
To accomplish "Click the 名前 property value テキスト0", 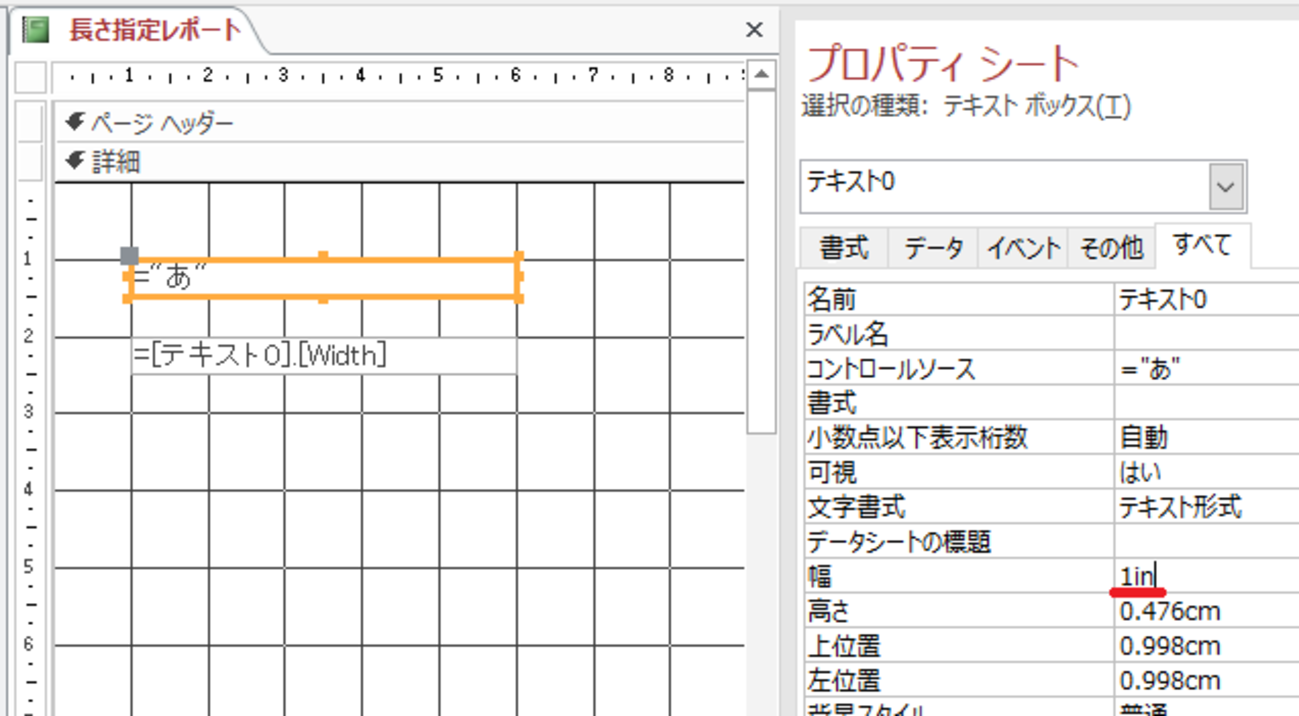I will tap(1206, 299).
